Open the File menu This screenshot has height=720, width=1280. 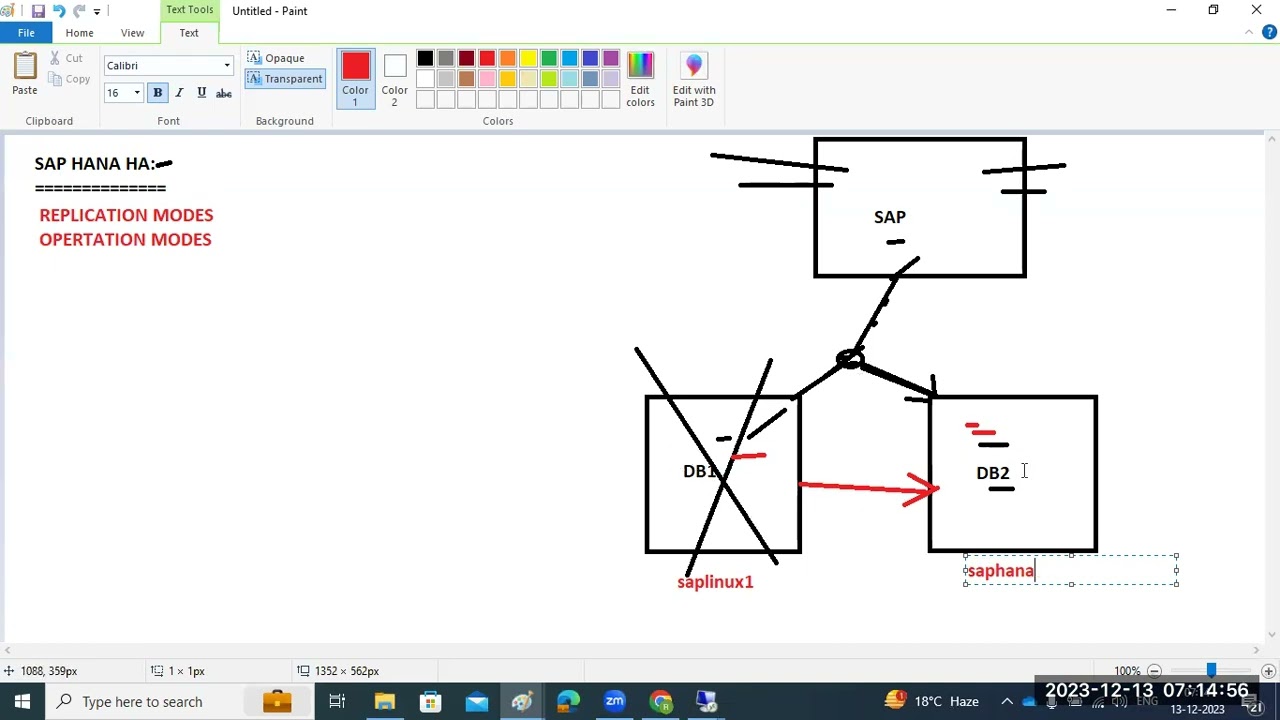click(26, 33)
